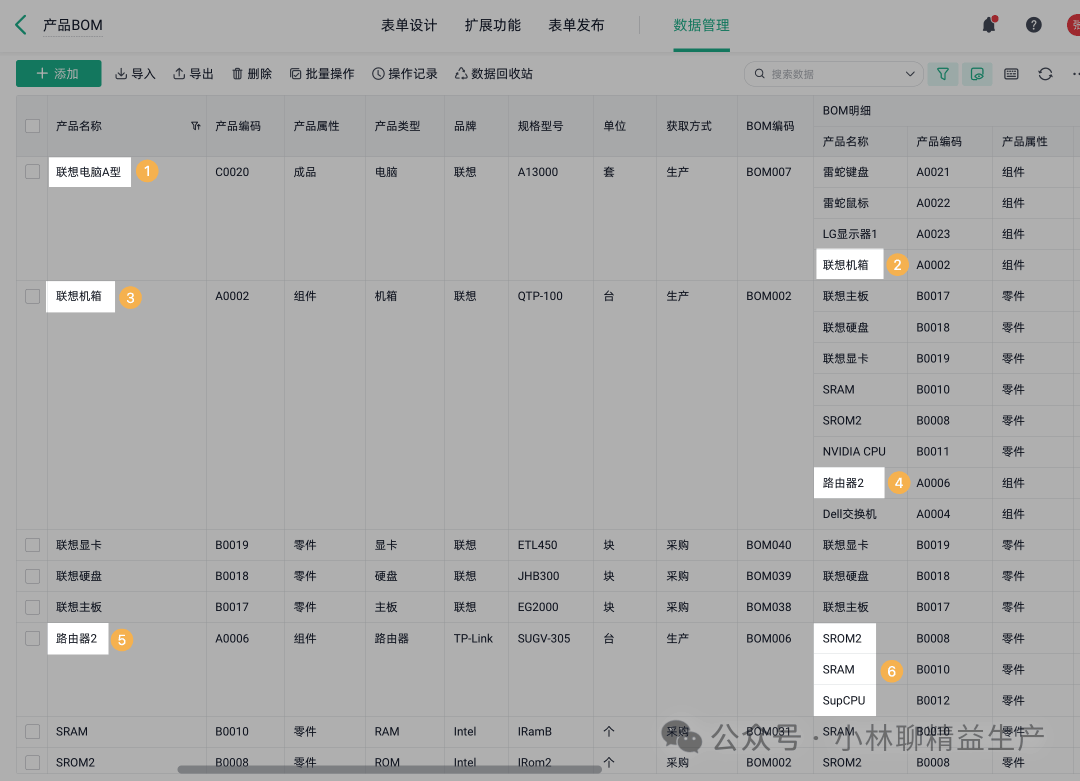The image size is (1080, 781).
Task: Click the BOM明细 group header
Action: (847, 110)
